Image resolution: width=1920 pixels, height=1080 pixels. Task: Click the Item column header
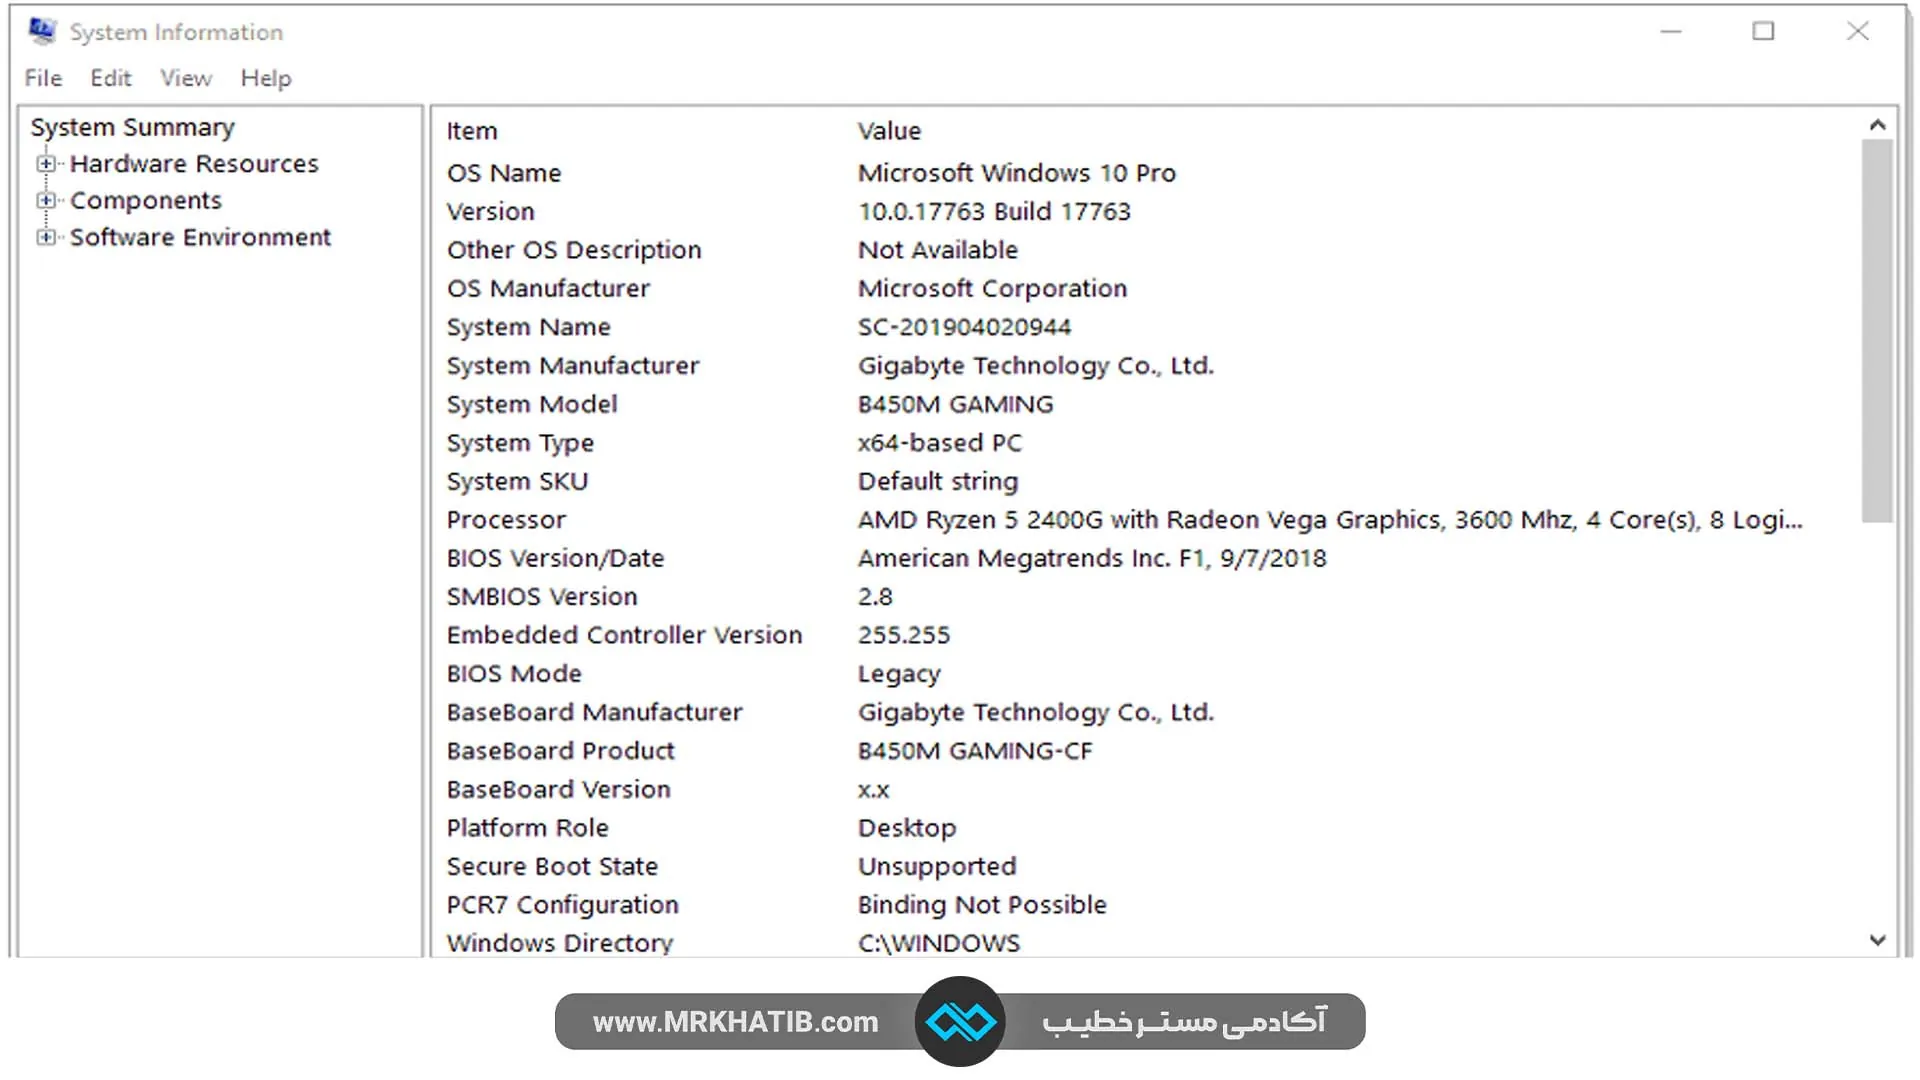click(472, 130)
